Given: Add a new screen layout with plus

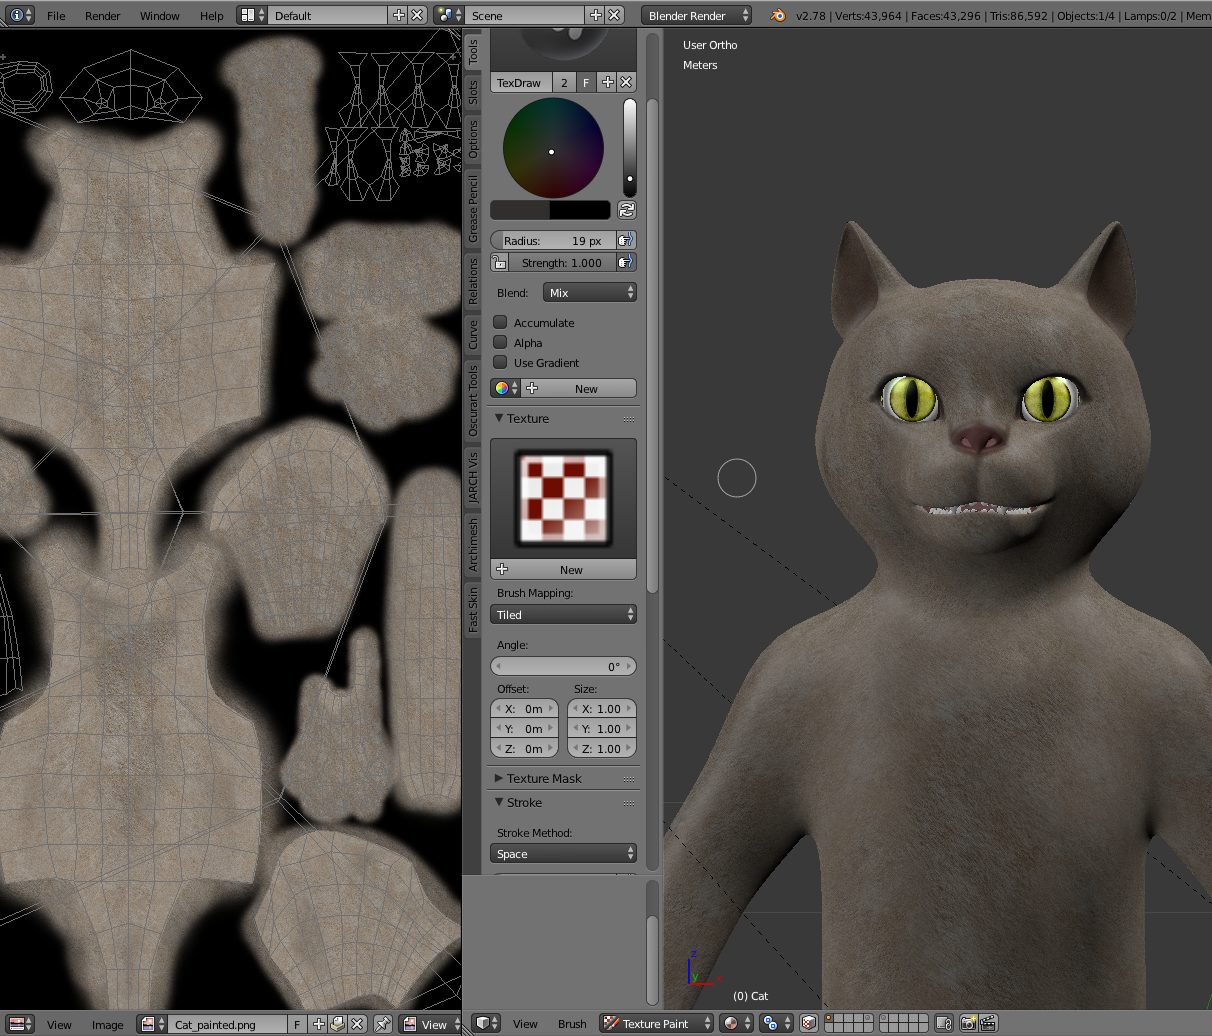Looking at the screenshot, I should pyautogui.click(x=399, y=15).
